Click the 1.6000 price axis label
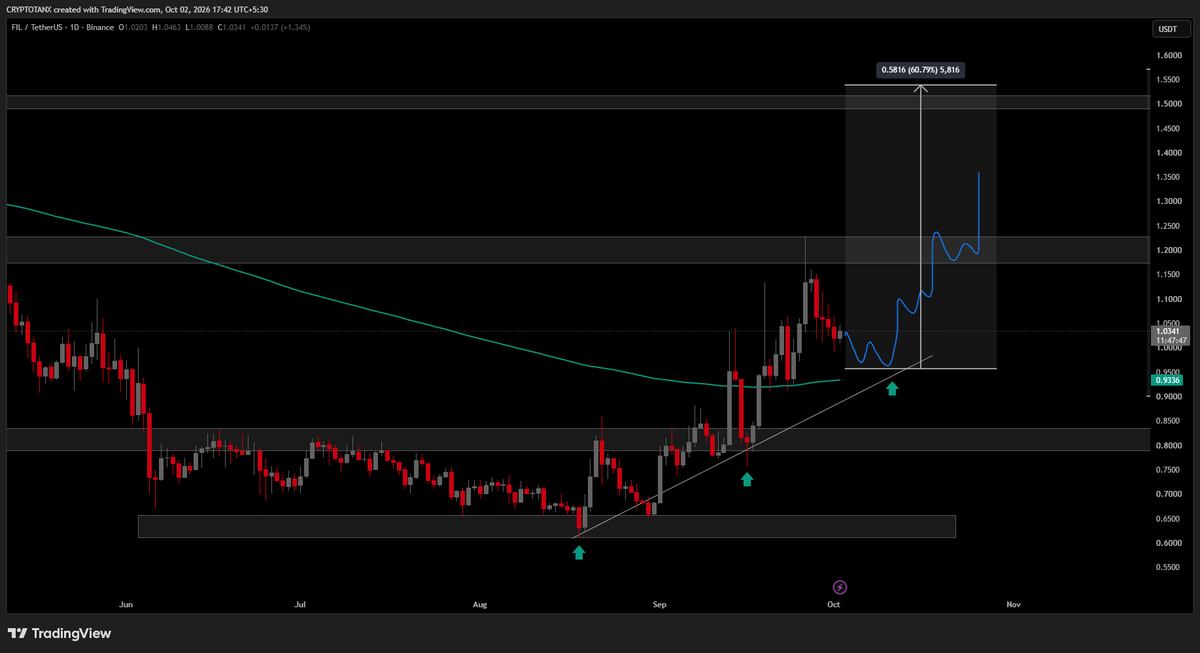 tap(1169, 55)
